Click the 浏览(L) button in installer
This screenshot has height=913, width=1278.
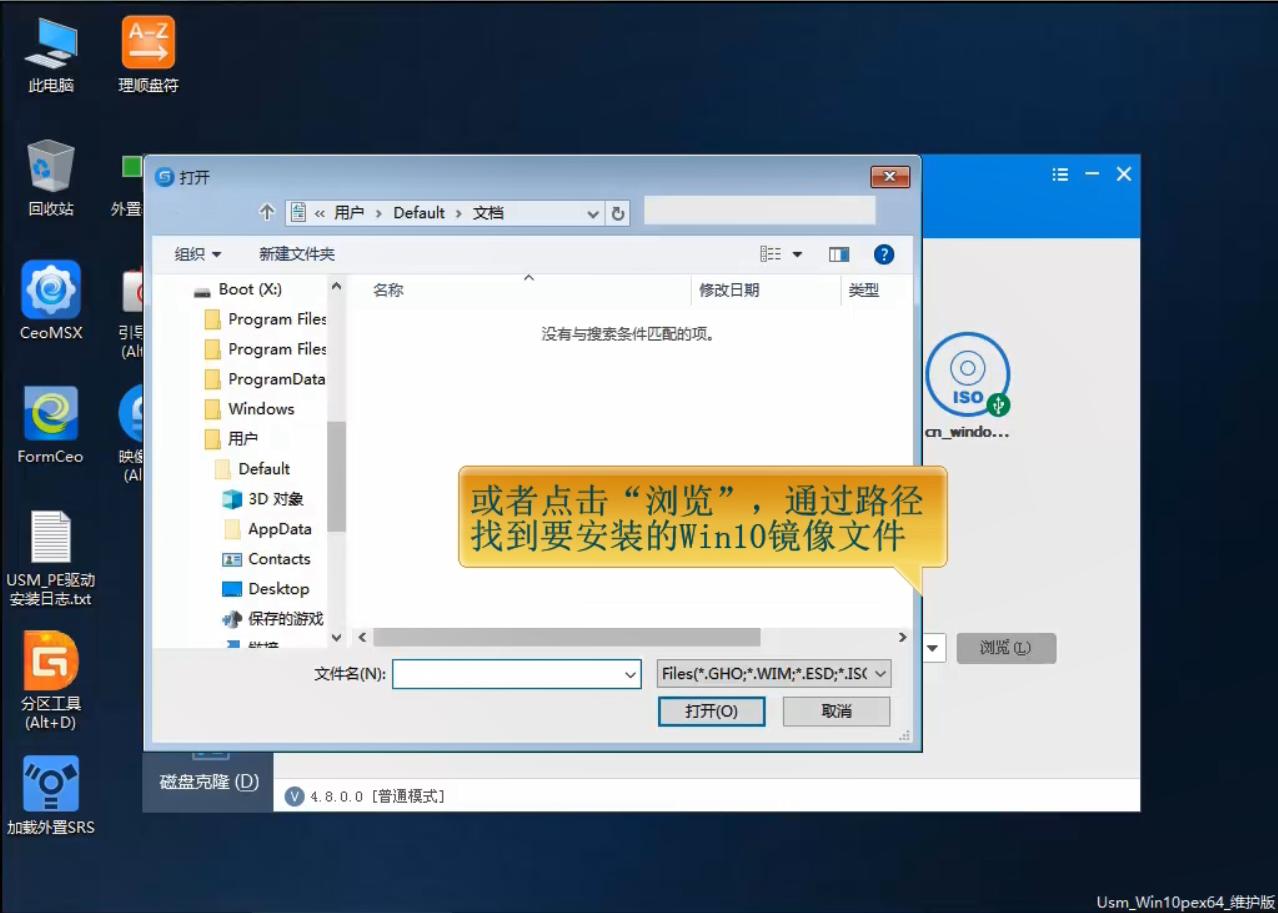click(1006, 648)
